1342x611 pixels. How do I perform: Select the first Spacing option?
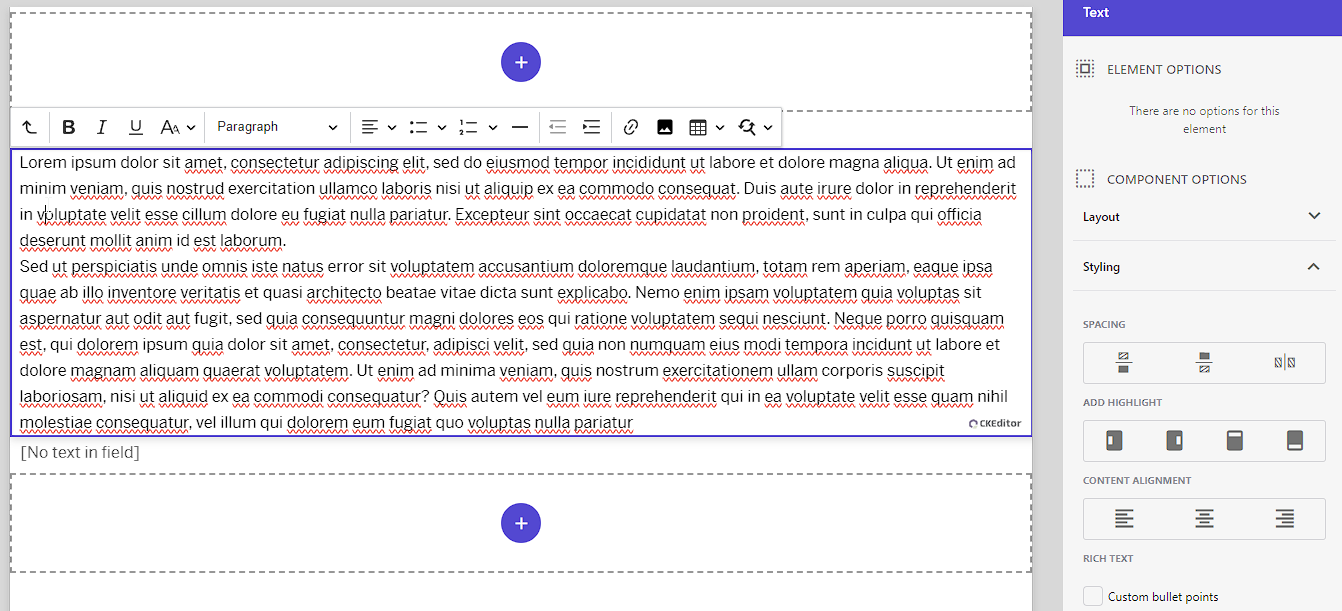(1123, 361)
